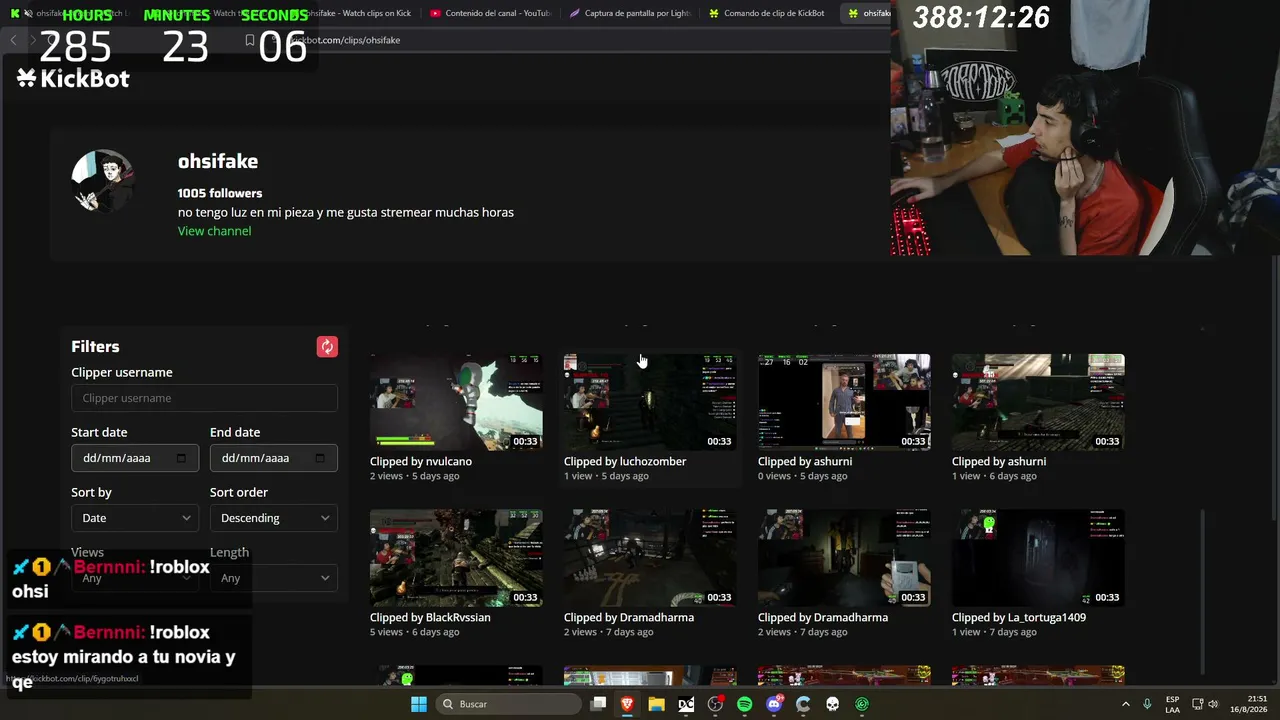Open the ashurni clip thumbnail from 5 days ago

[x=844, y=402]
